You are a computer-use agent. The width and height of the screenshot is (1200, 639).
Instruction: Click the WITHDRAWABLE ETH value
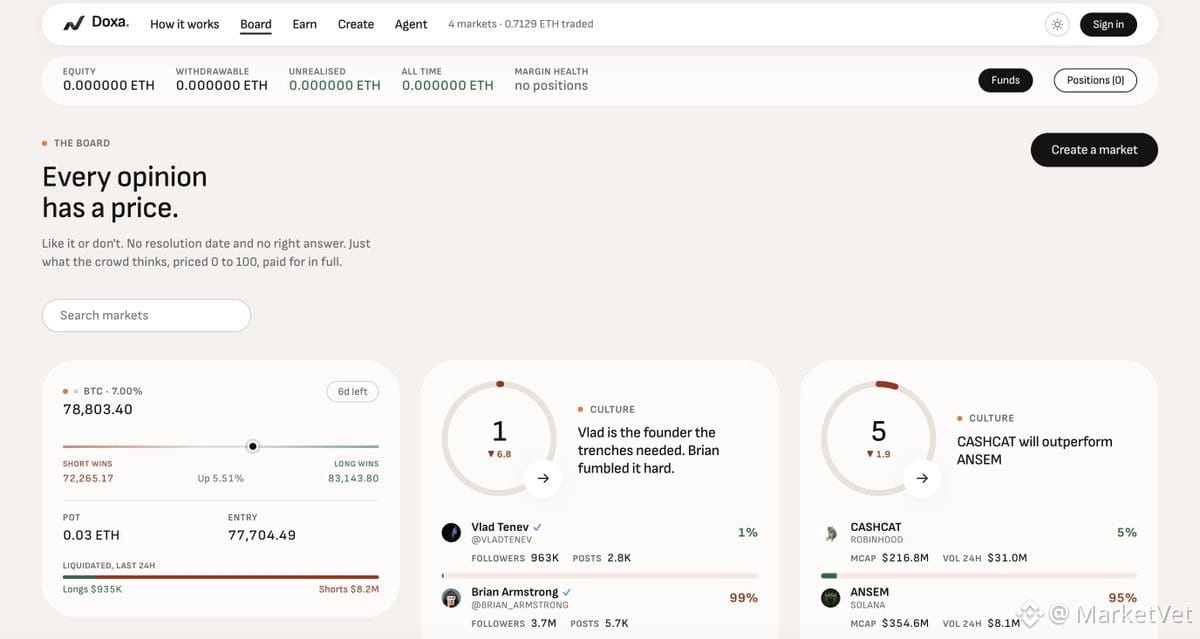(222, 86)
